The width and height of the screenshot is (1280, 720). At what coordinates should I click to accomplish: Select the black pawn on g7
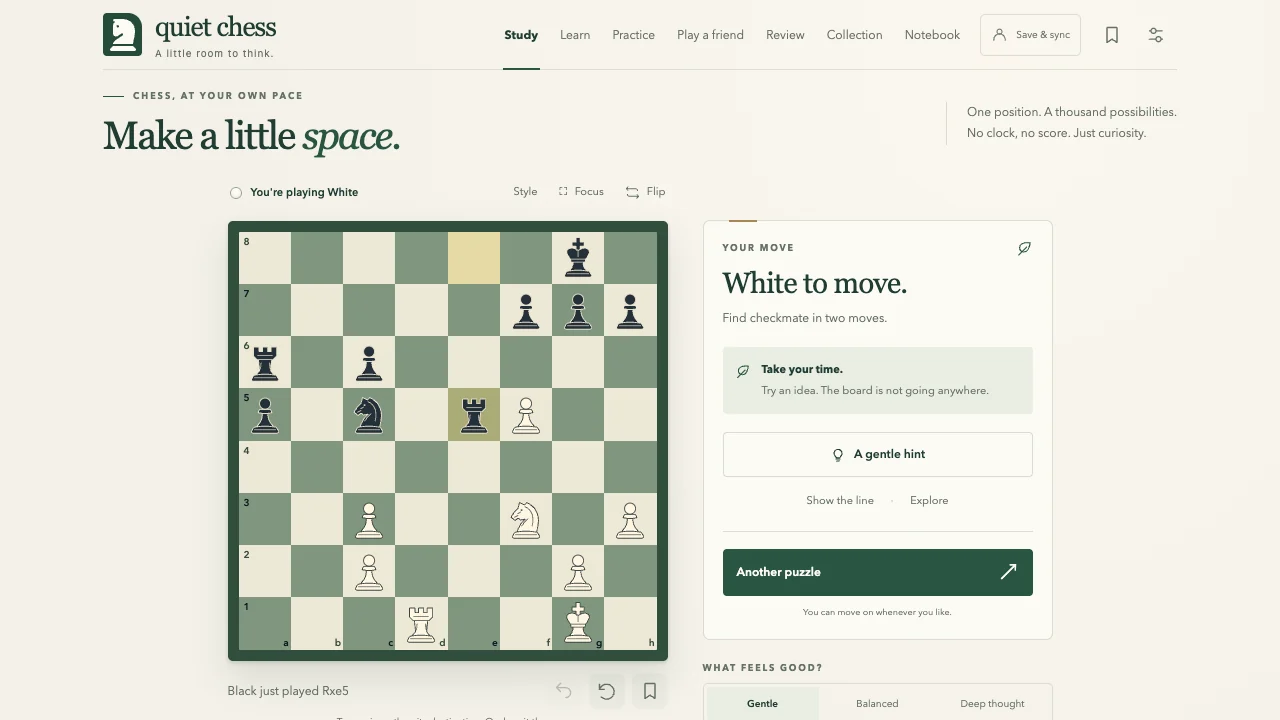point(578,310)
